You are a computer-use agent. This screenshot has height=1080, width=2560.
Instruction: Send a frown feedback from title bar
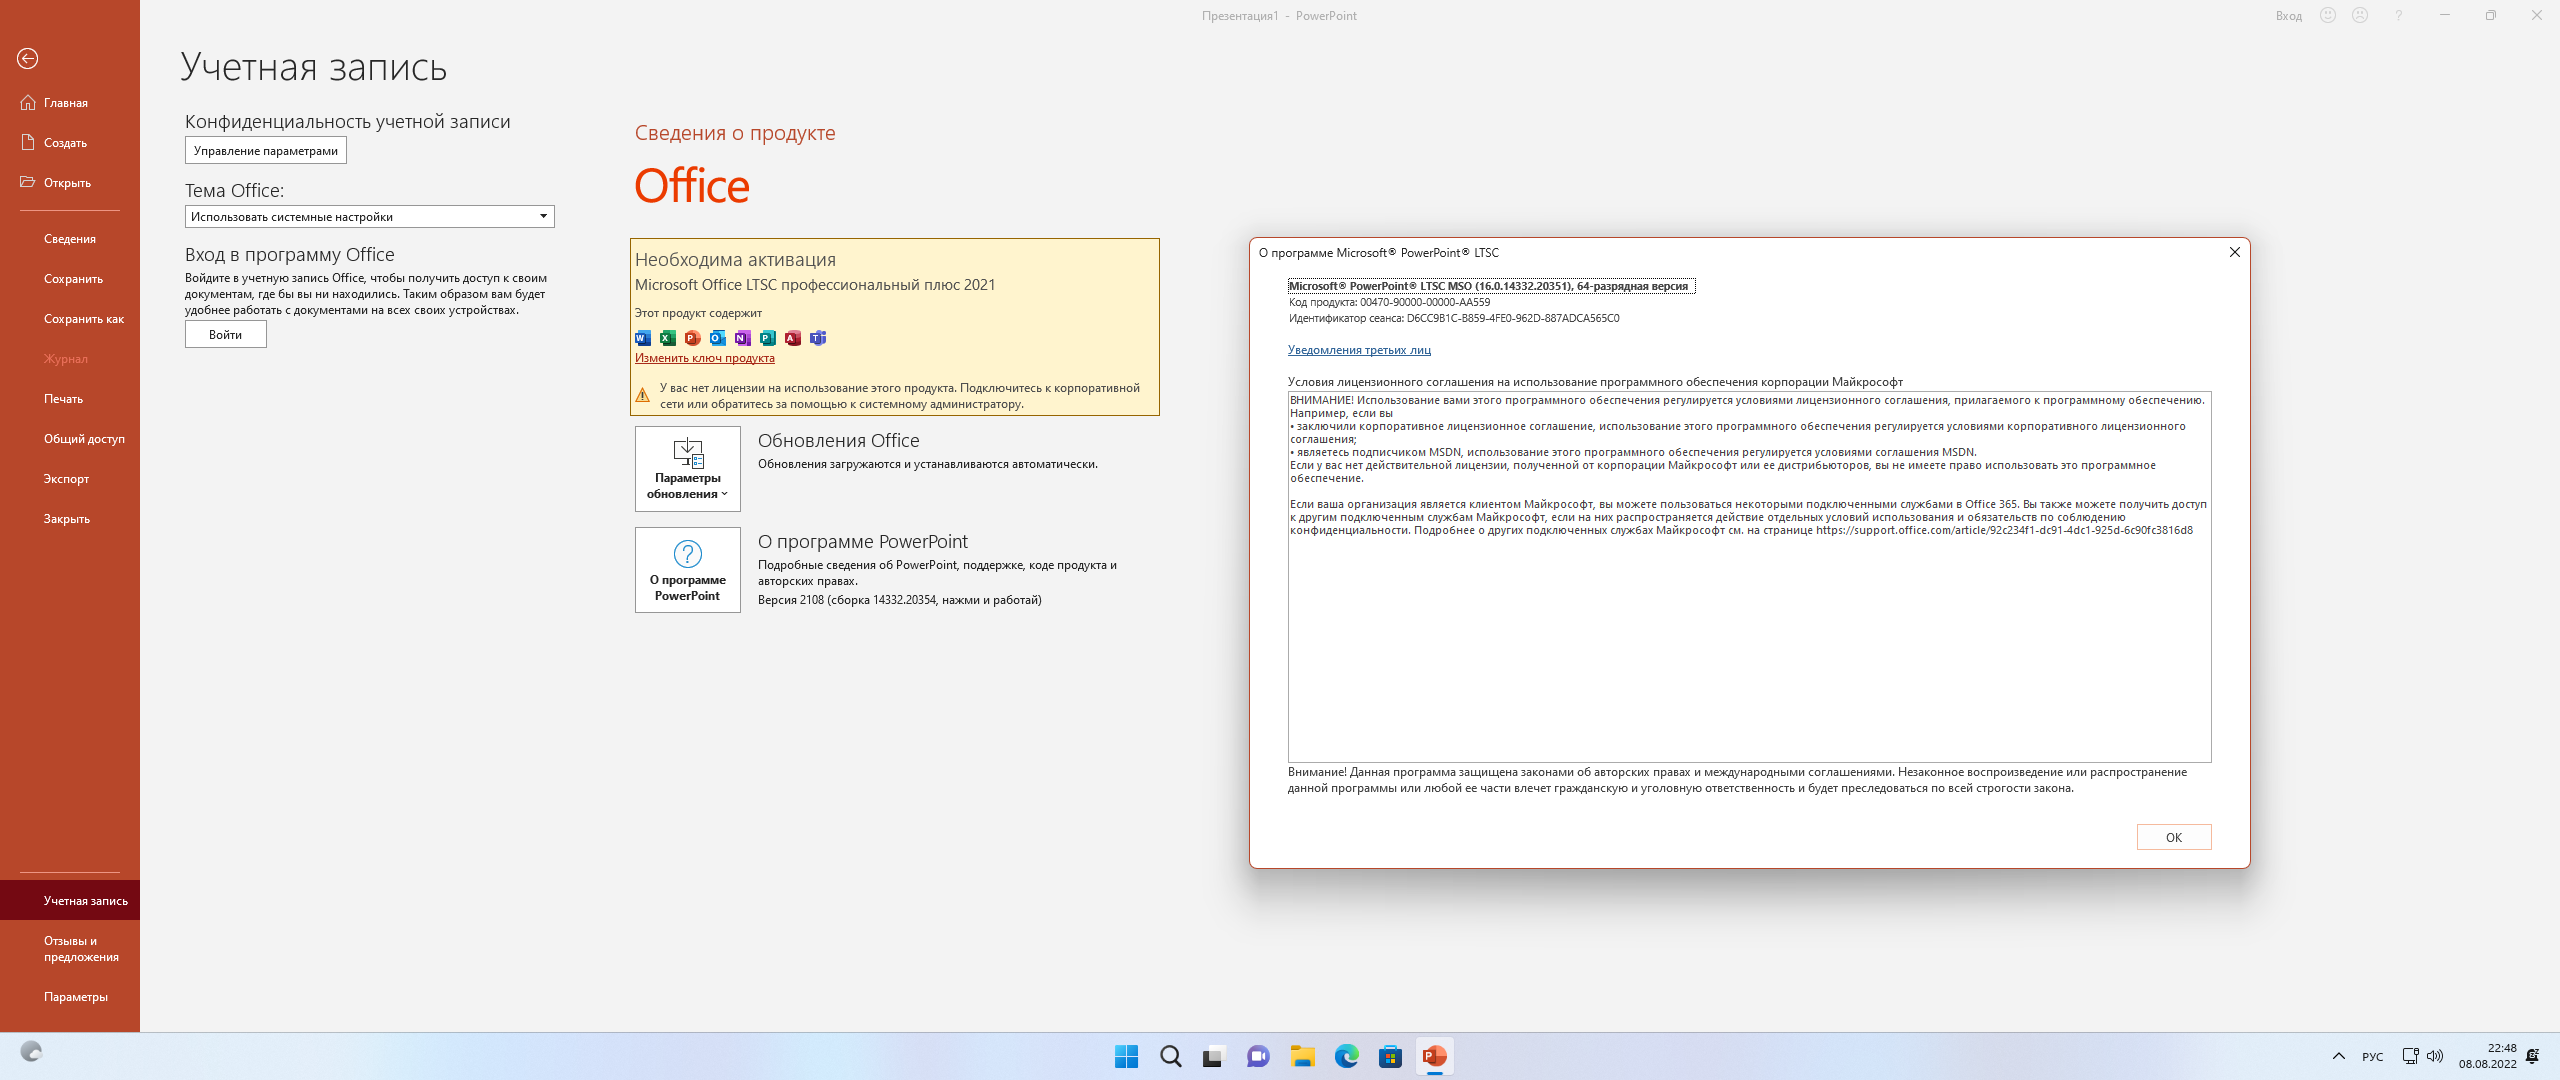(2360, 15)
